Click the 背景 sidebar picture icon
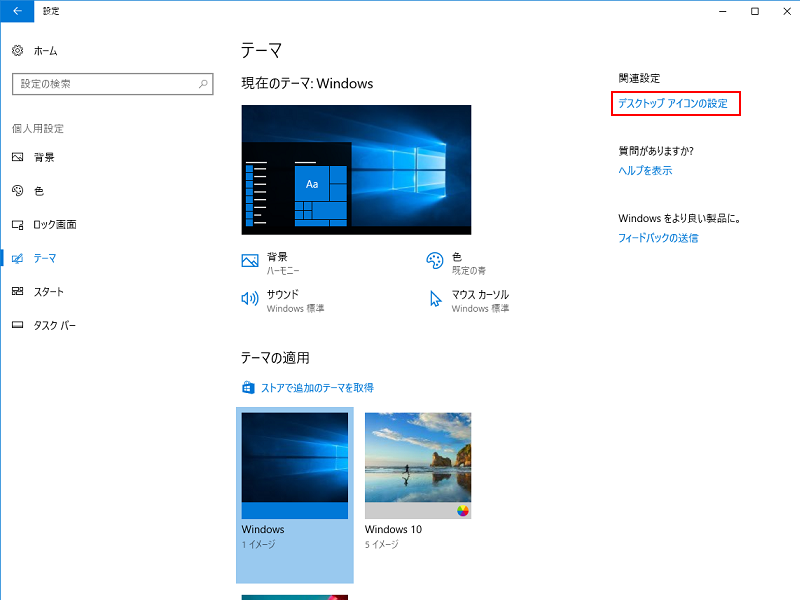Image resolution: width=800 pixels, height=600 pixels. (17, 157)
